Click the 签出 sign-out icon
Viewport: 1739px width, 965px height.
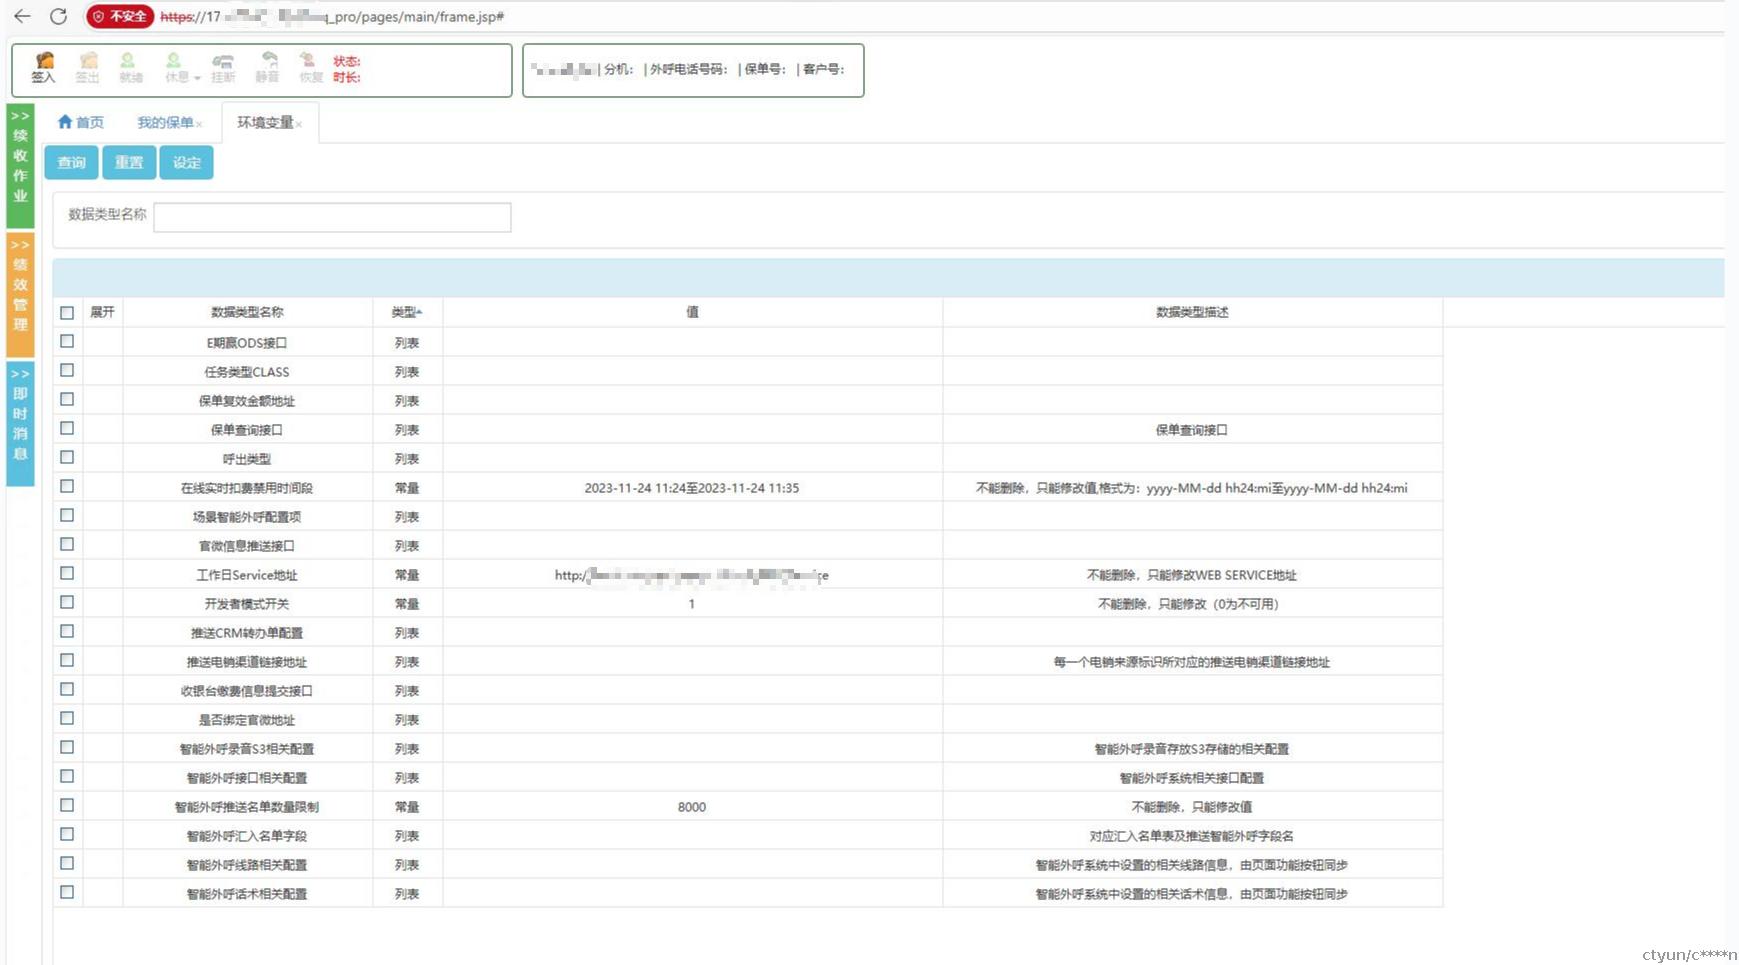click(88, 67)
